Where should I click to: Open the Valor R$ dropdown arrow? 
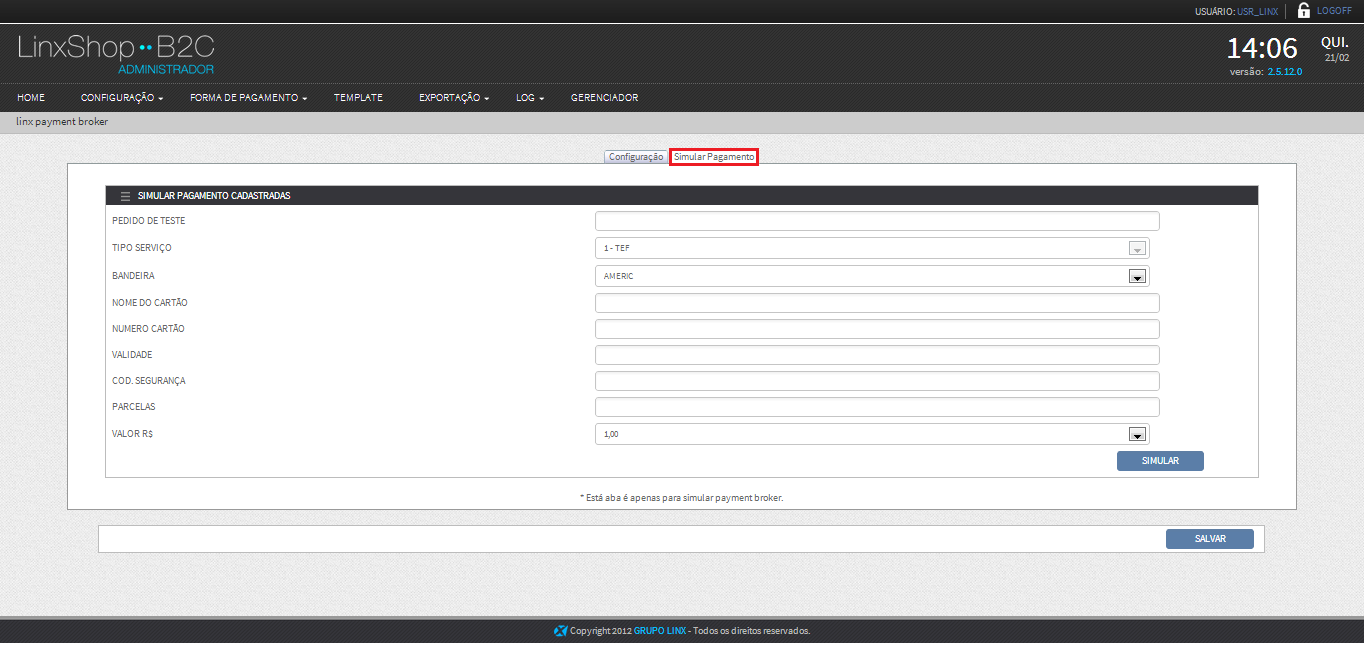click(x=1136, y=434)
